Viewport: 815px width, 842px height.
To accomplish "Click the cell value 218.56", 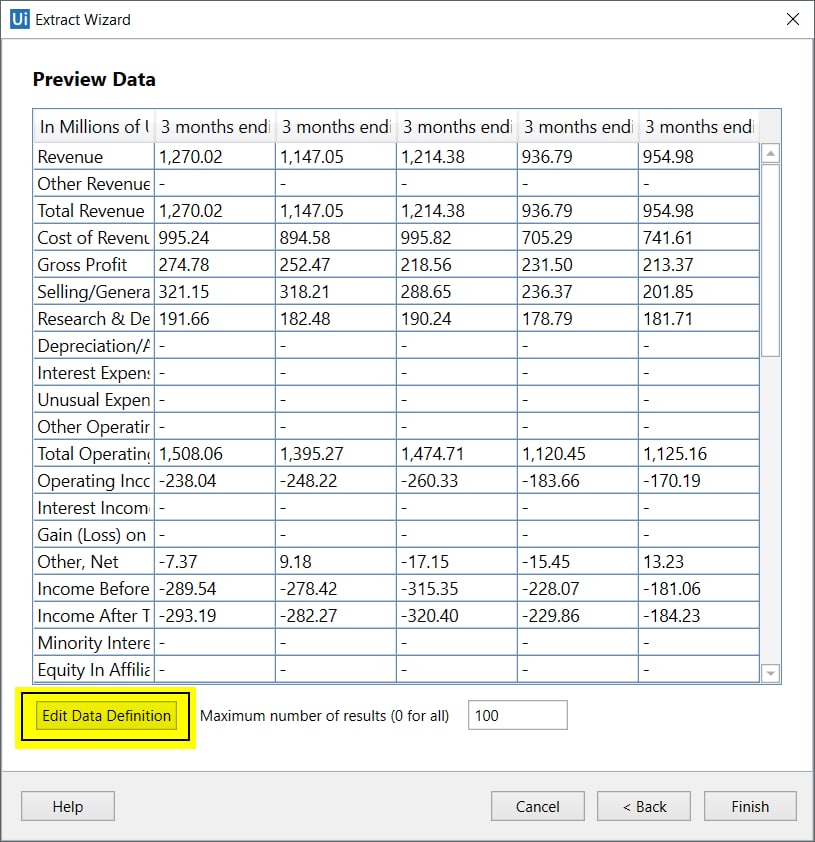I will (457, 264).
